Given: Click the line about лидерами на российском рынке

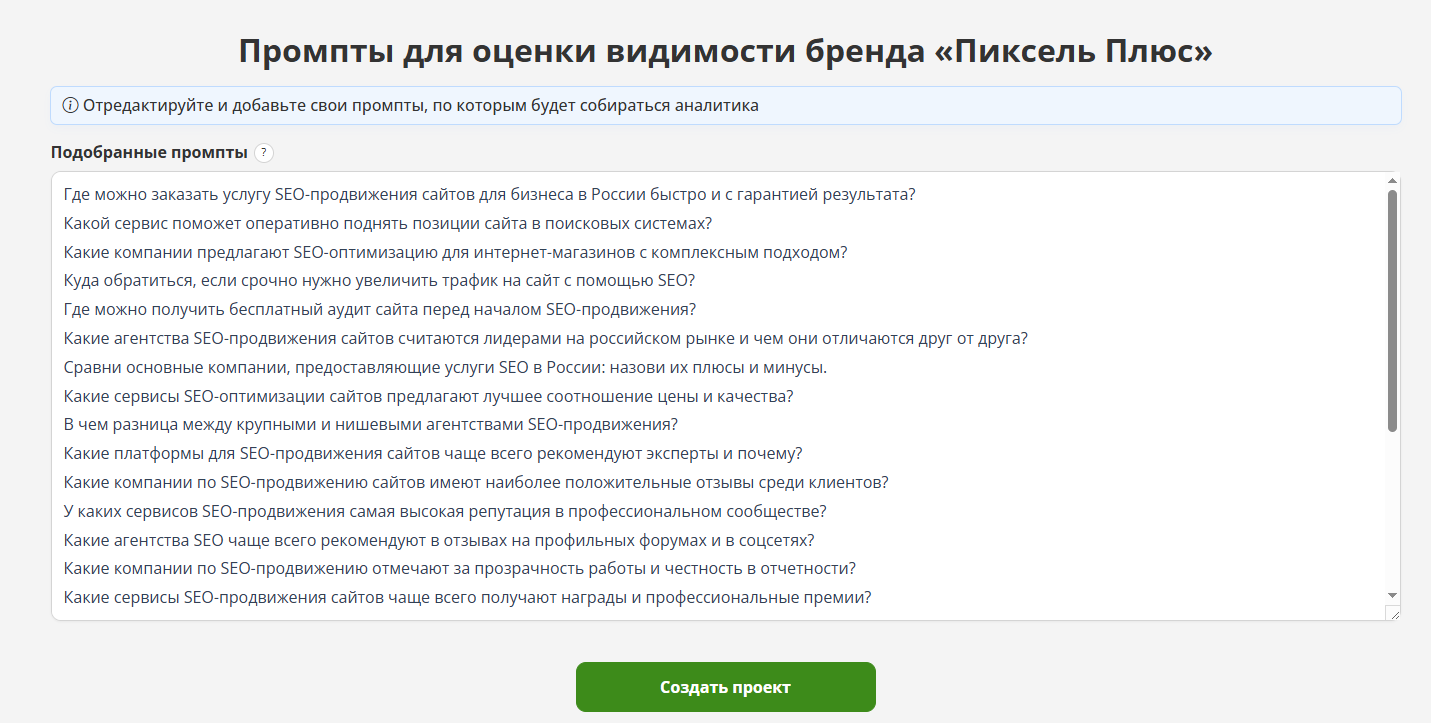Looking at the screenshot, I should [x=545, y=338].
